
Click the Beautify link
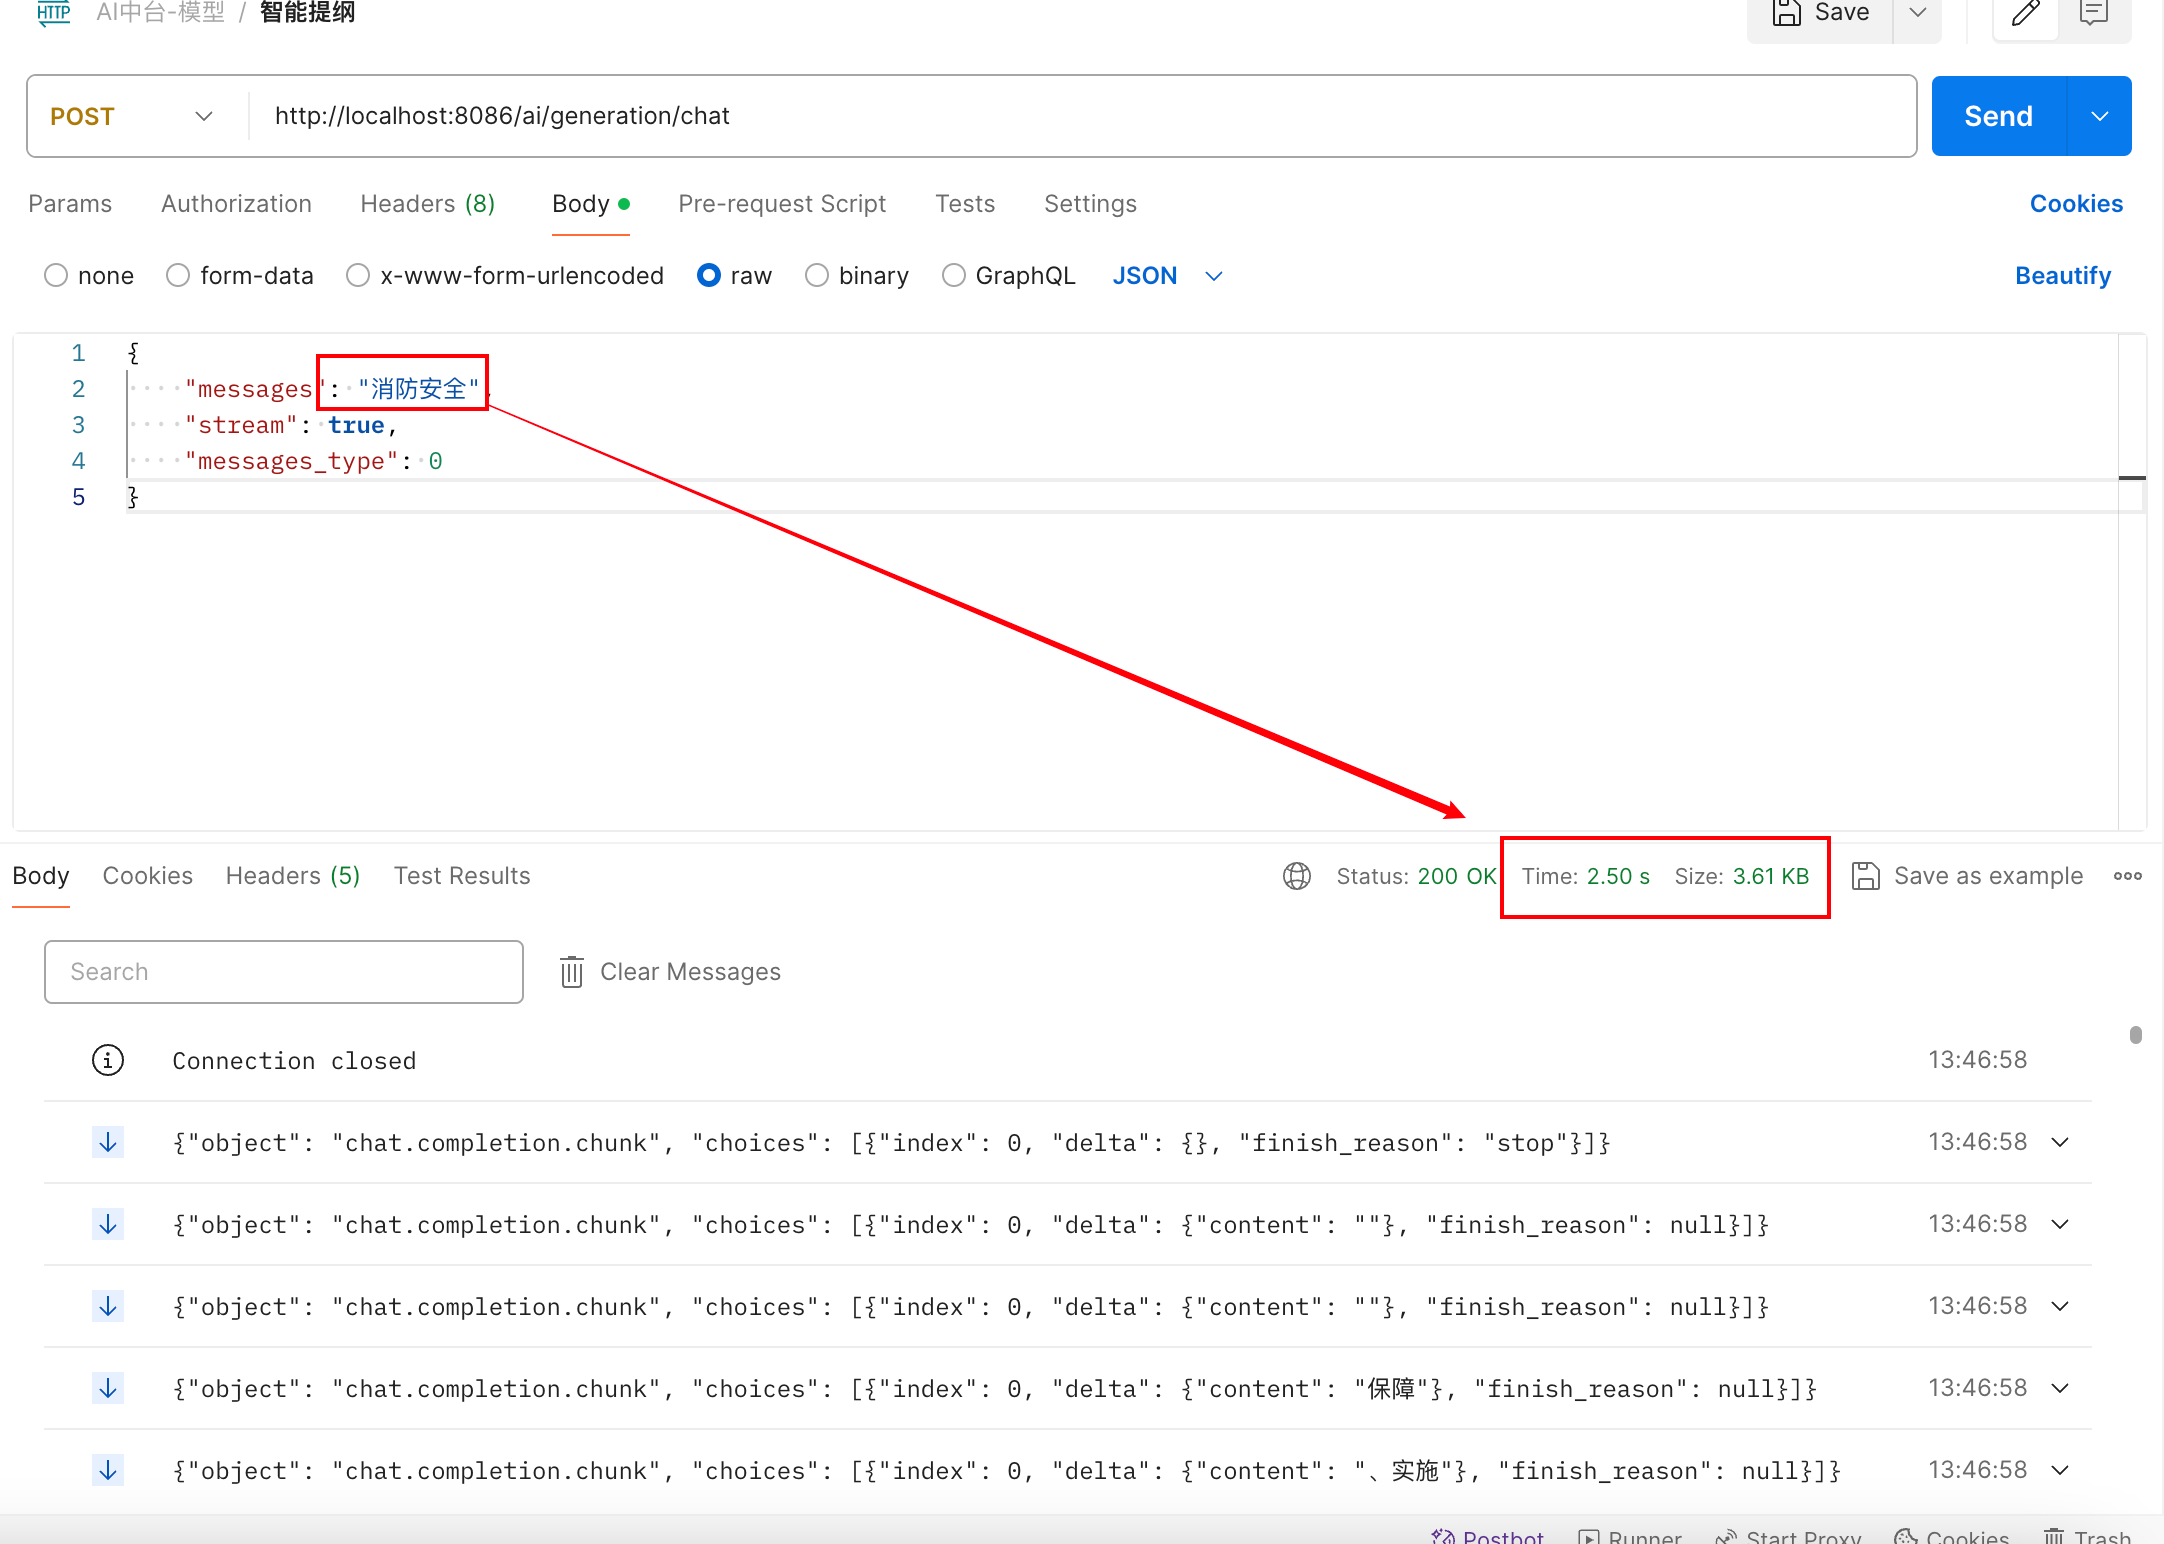point(2062,276)
